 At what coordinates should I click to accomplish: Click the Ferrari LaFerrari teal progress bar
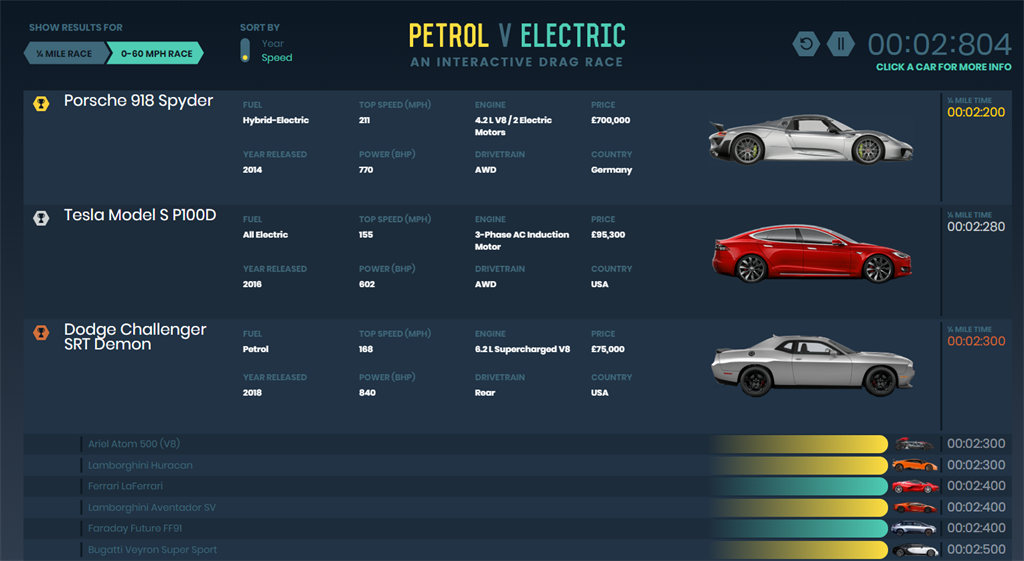798,486
